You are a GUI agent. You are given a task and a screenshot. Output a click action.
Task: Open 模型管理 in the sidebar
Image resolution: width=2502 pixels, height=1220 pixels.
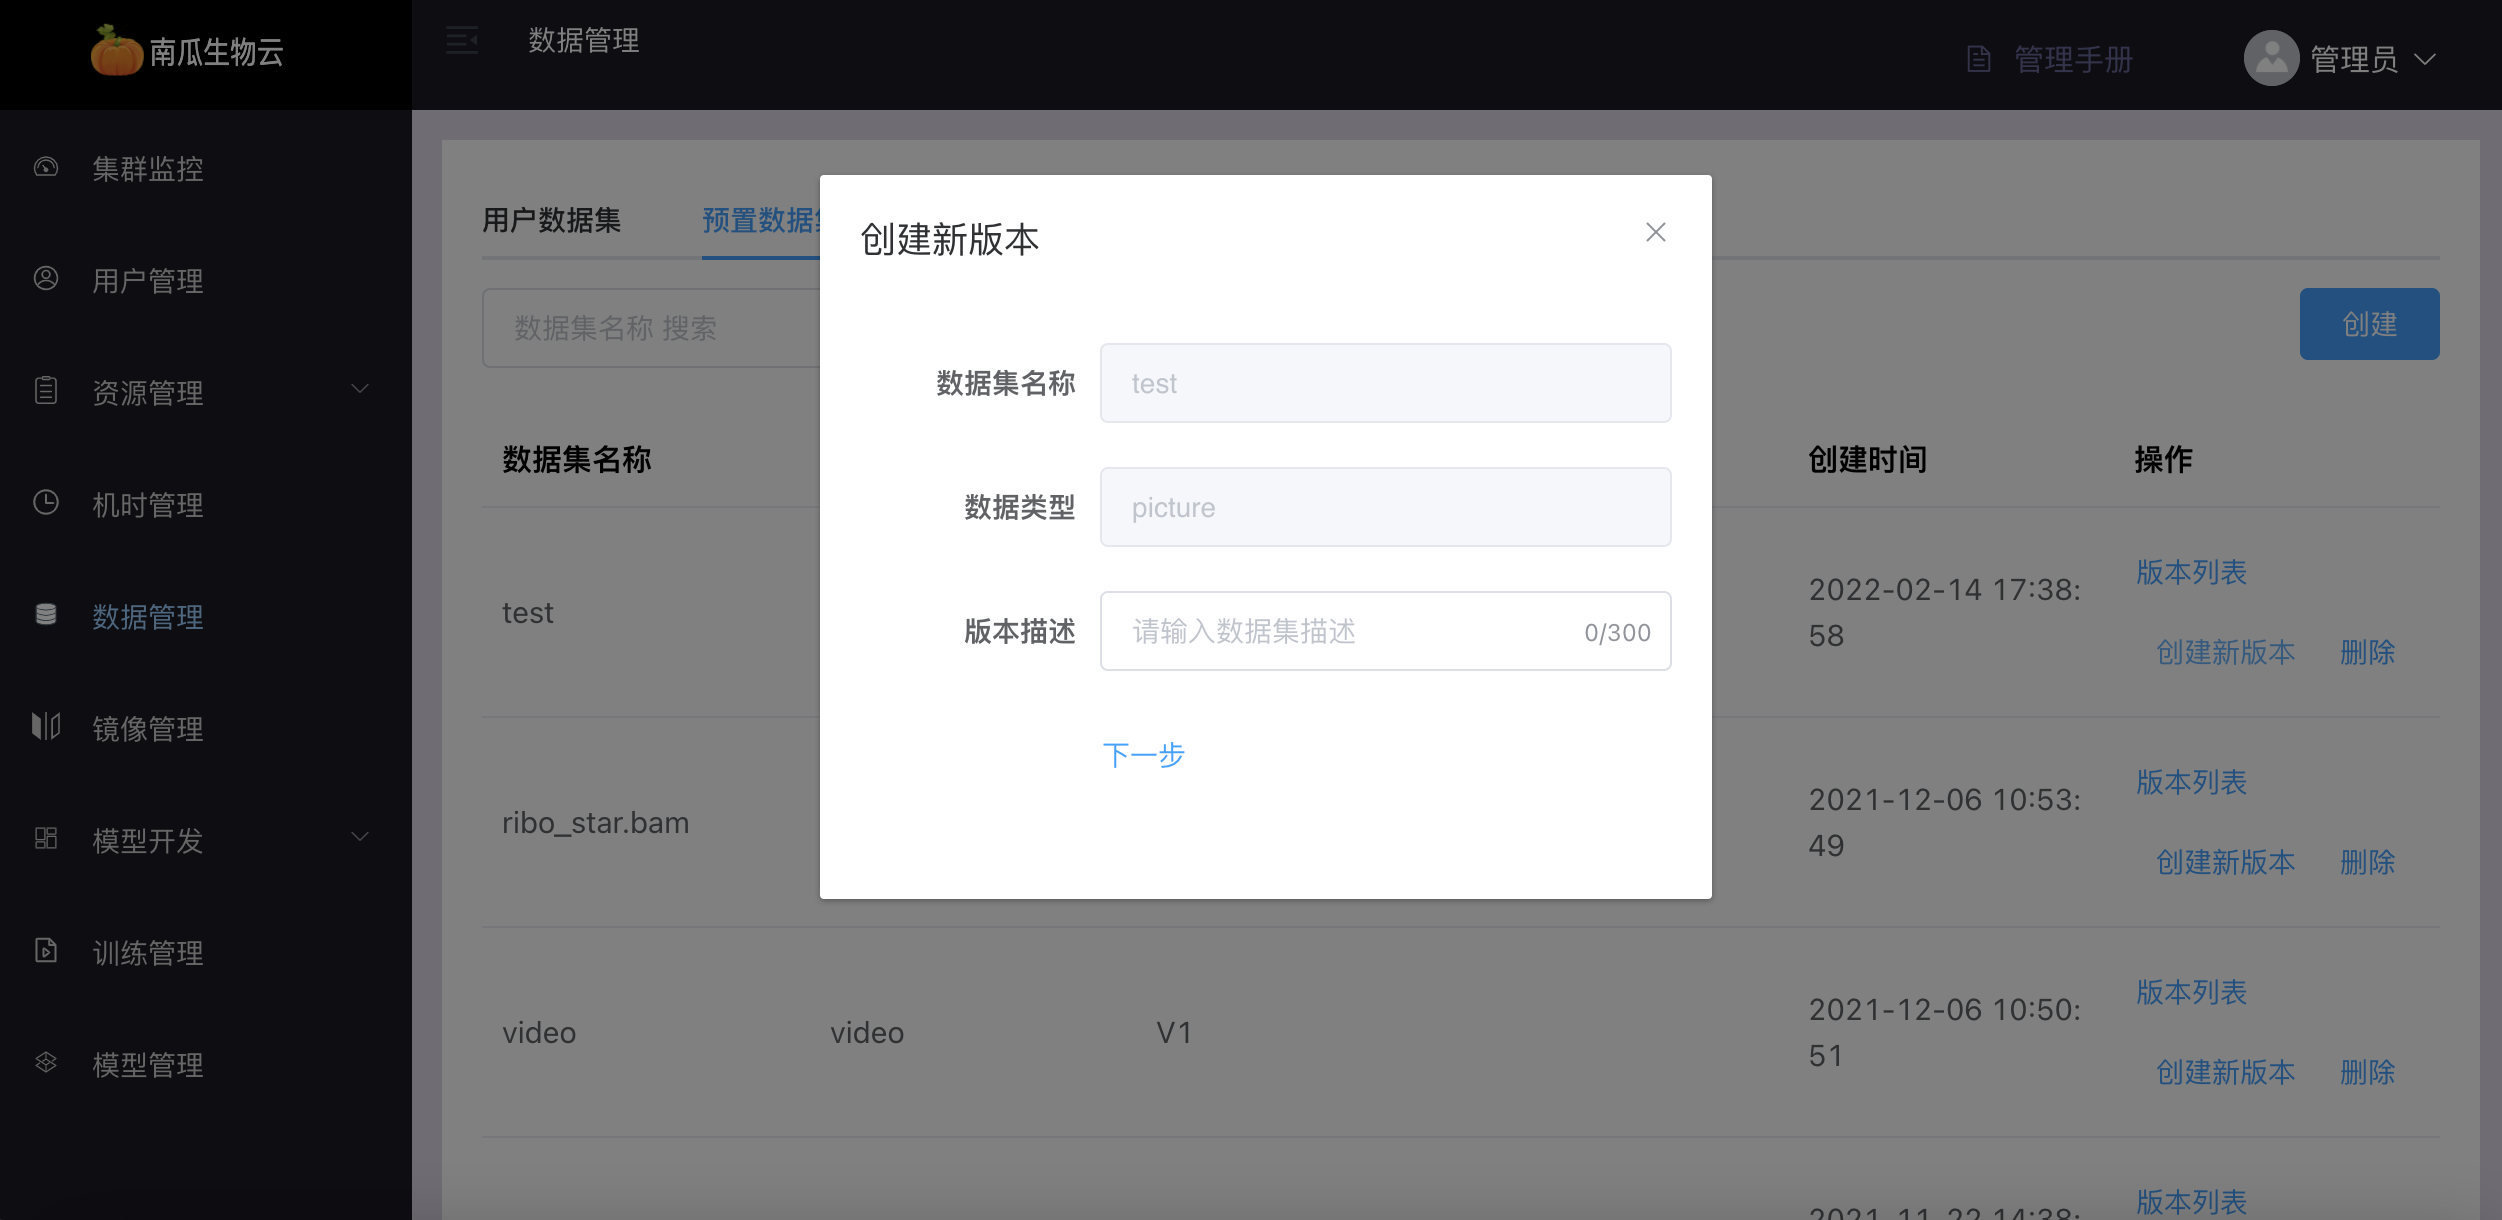(x=148, y=1065)
